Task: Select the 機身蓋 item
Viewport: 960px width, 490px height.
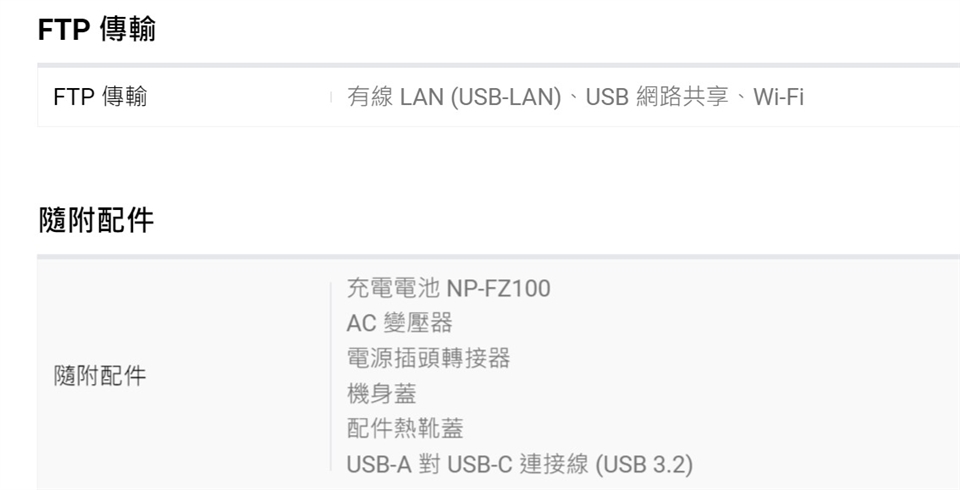Action: [x=381, y=393]
